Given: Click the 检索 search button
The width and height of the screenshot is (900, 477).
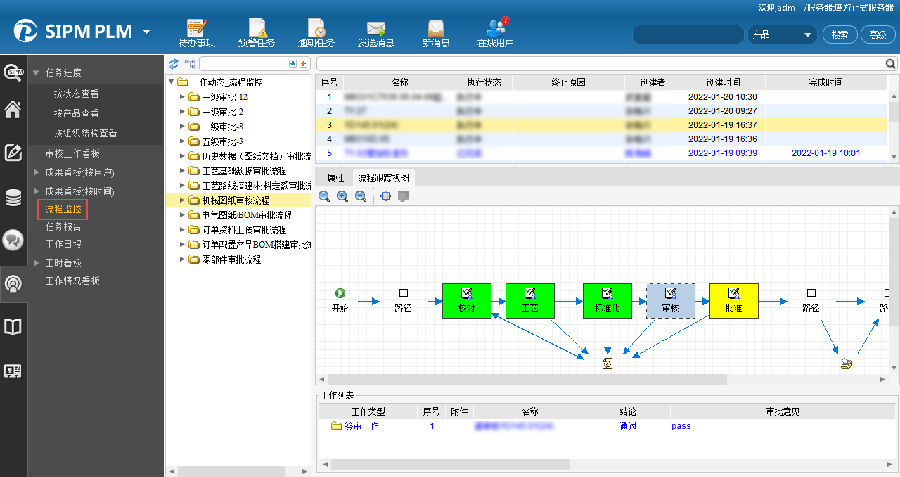Looking at the screenshot, I should (840, 34).
